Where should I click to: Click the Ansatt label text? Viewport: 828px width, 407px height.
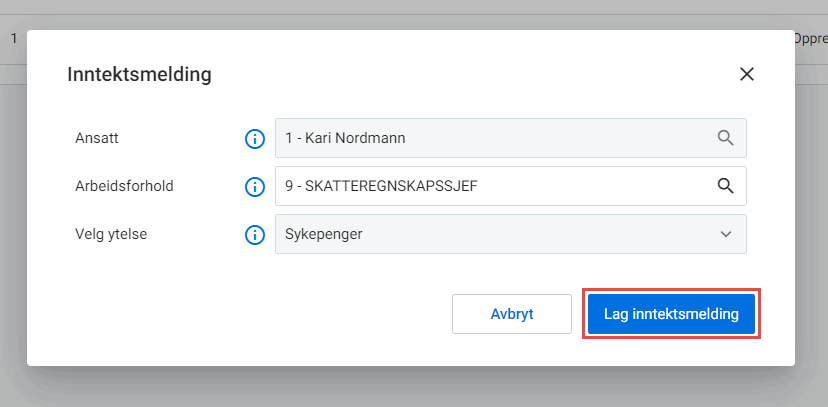click(x=96, y=138)
